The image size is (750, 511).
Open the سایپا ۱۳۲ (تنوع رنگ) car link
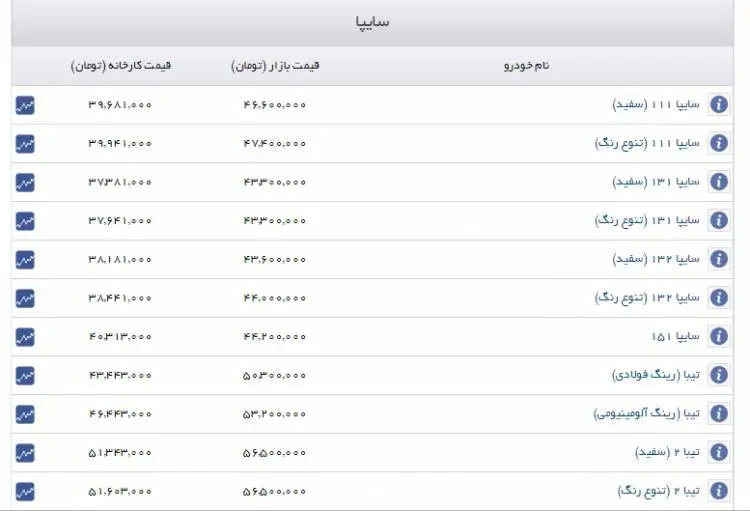tap(647, 298)
